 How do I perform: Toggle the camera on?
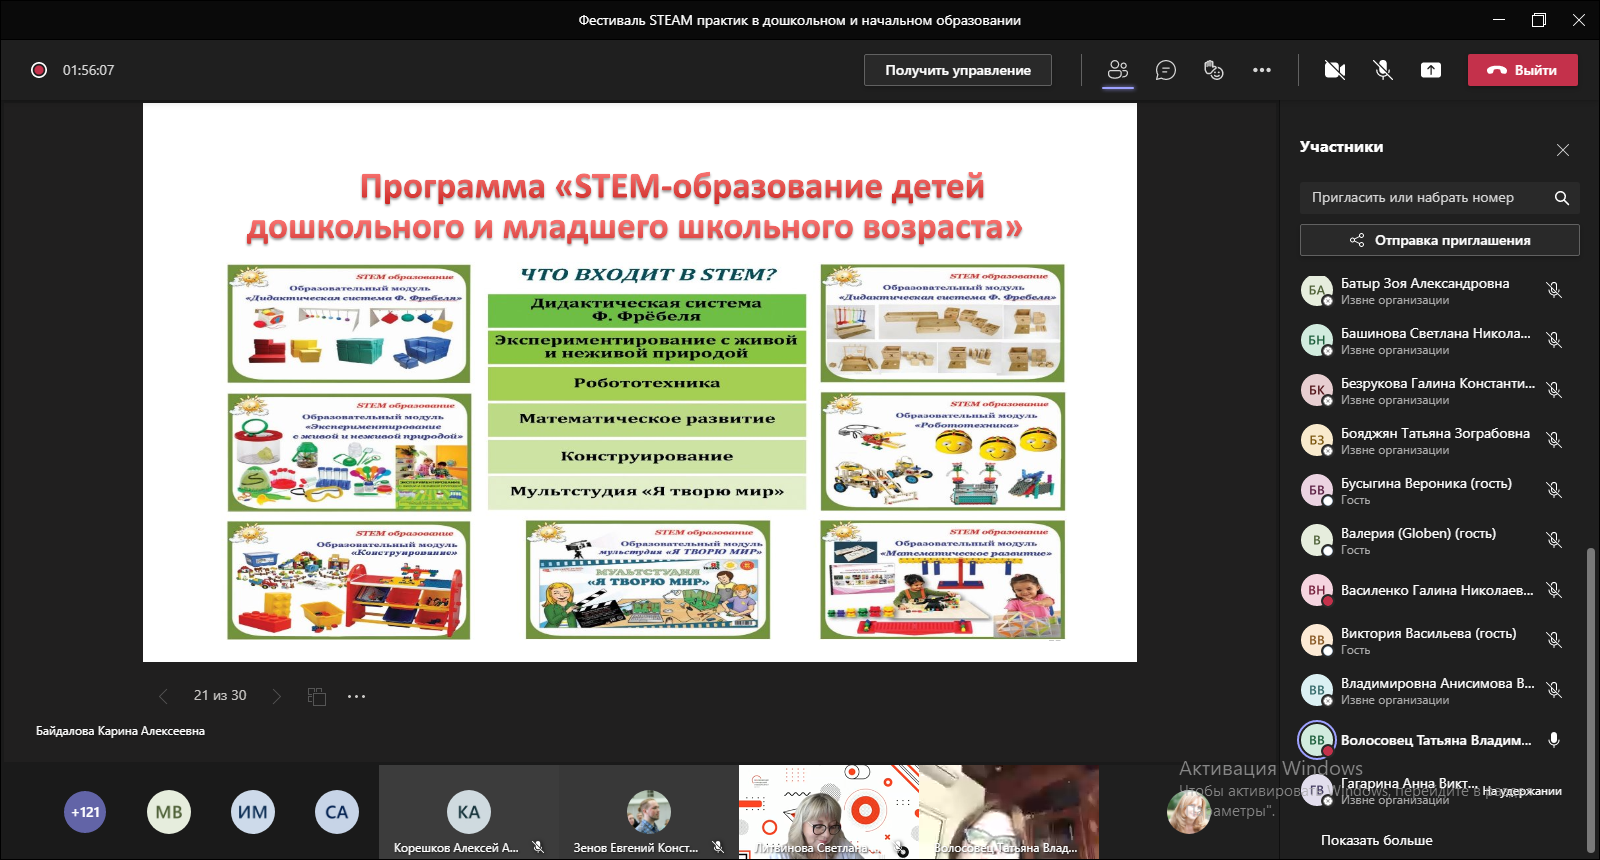point(1334,70)
